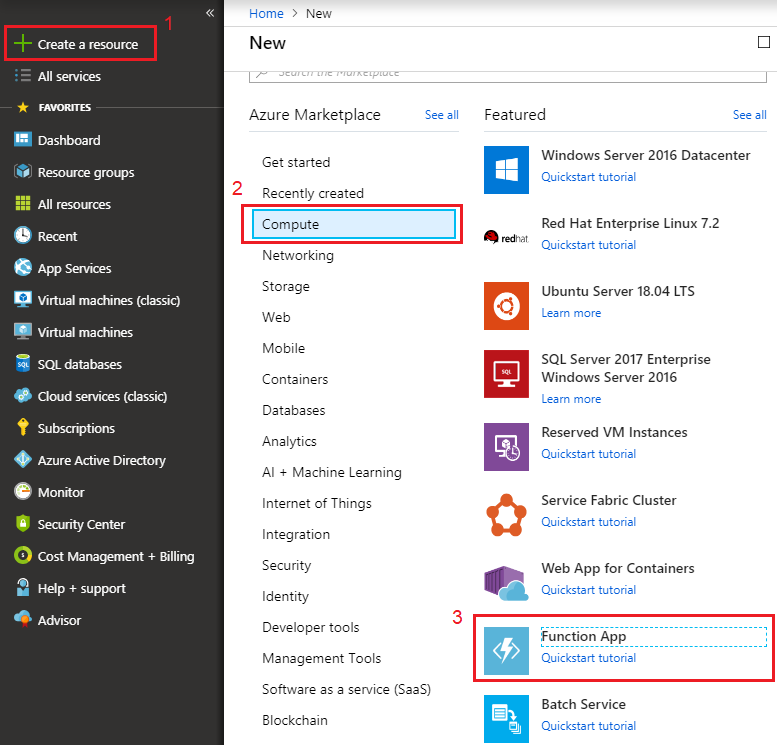Open the Networking marketplace category

click(x=298, y=255)
